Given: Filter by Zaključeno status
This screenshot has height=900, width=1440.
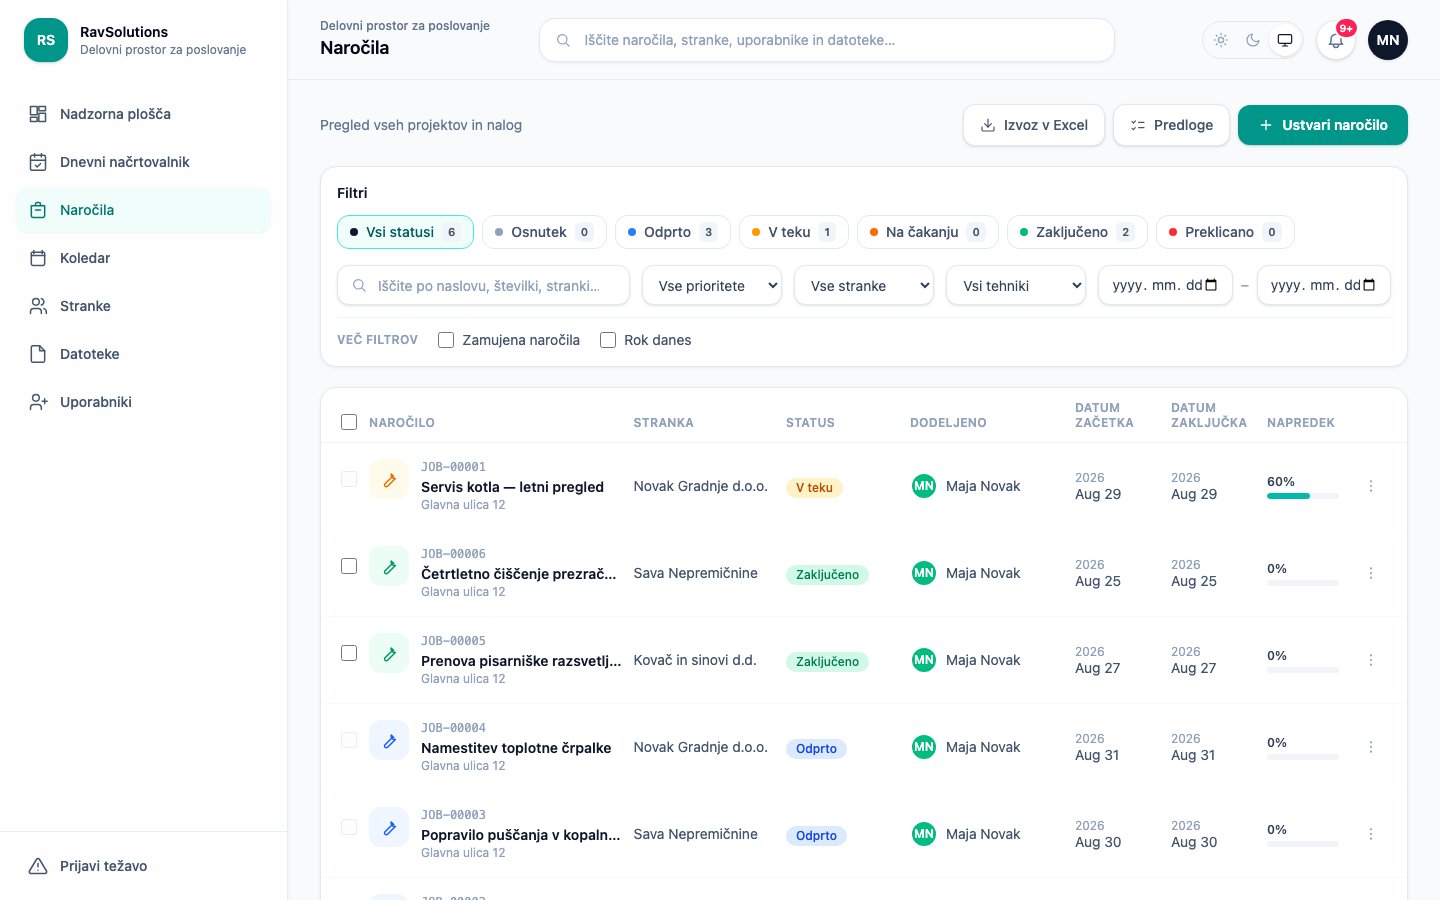Looking at the screenshot, I should (1077, 232).
